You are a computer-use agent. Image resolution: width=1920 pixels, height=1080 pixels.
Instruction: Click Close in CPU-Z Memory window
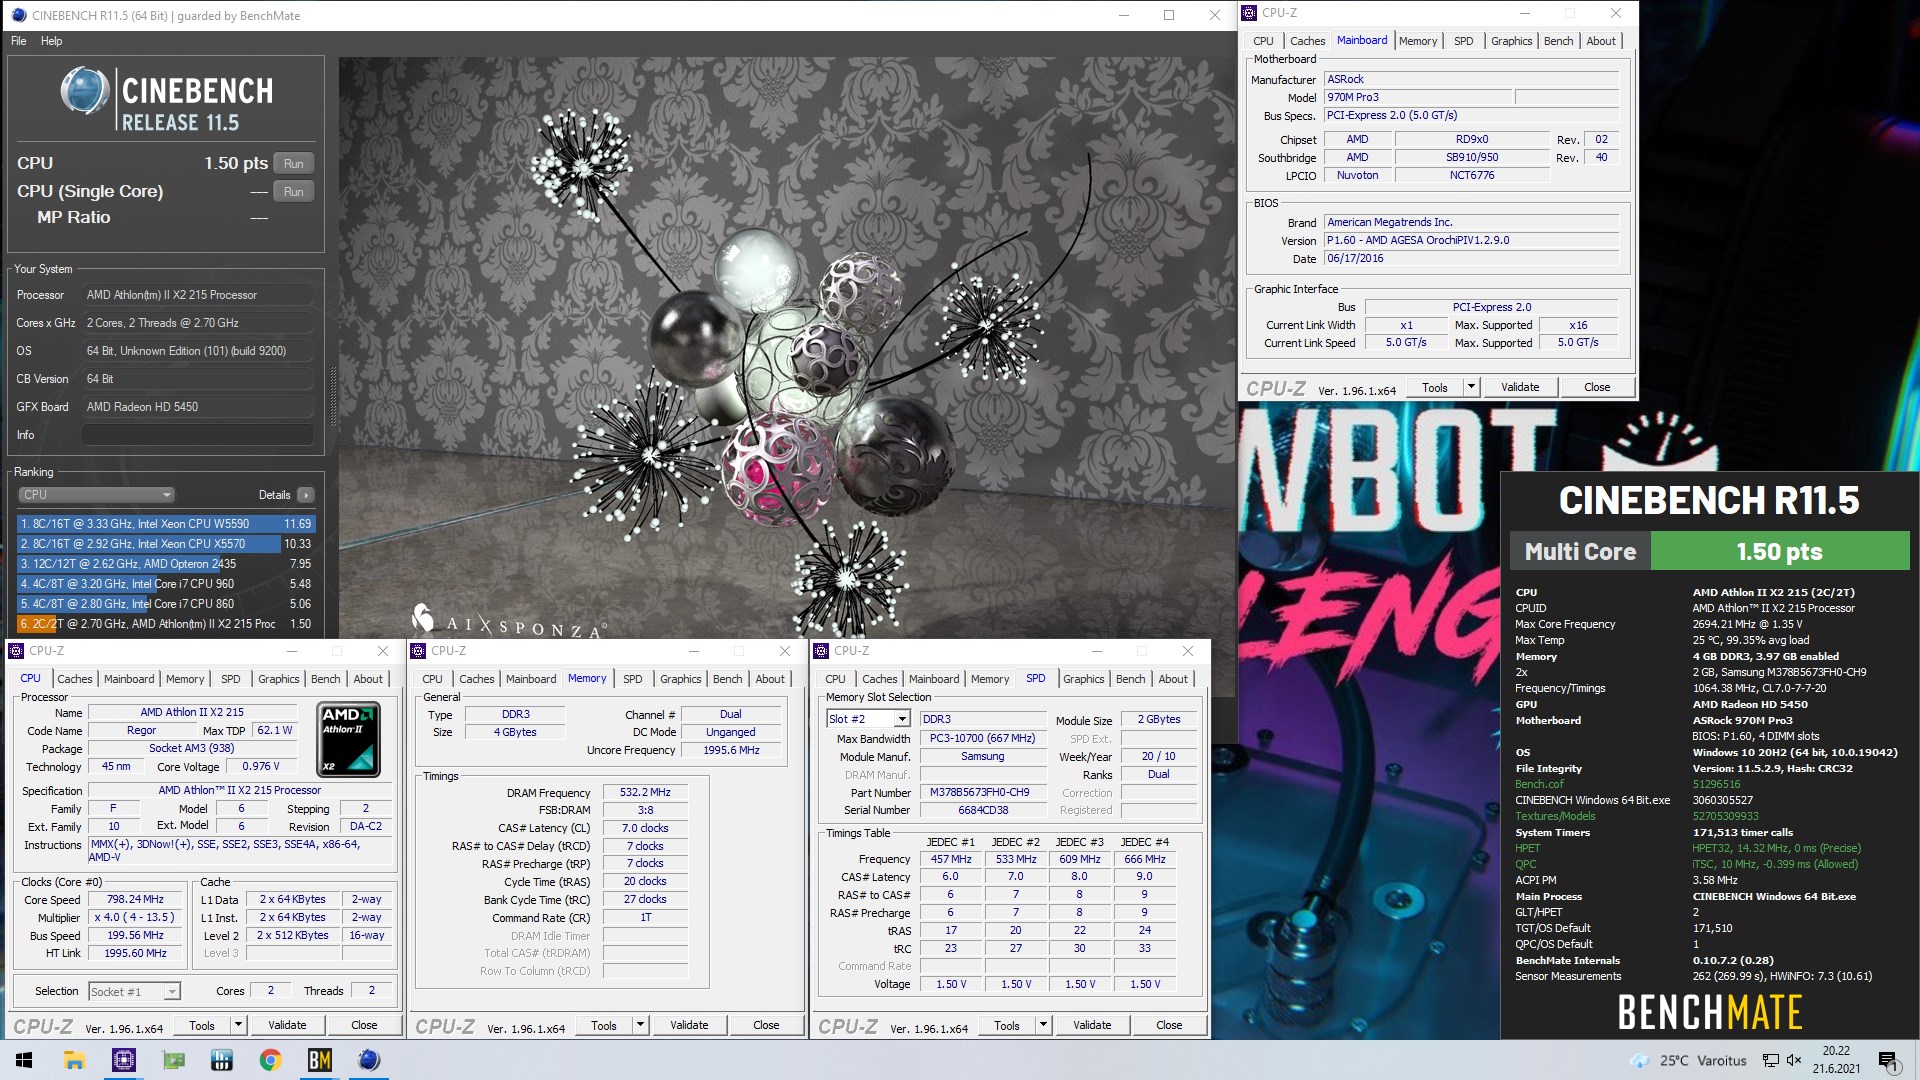766,1025
